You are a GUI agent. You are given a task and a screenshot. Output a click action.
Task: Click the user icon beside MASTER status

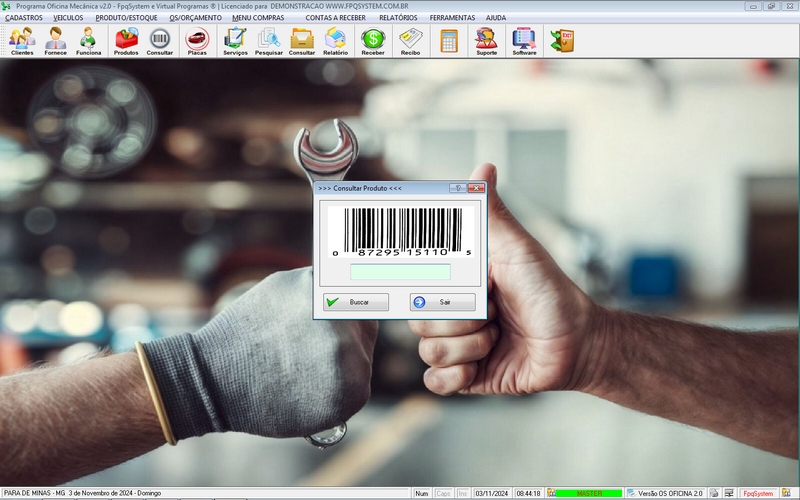[551, 493]
